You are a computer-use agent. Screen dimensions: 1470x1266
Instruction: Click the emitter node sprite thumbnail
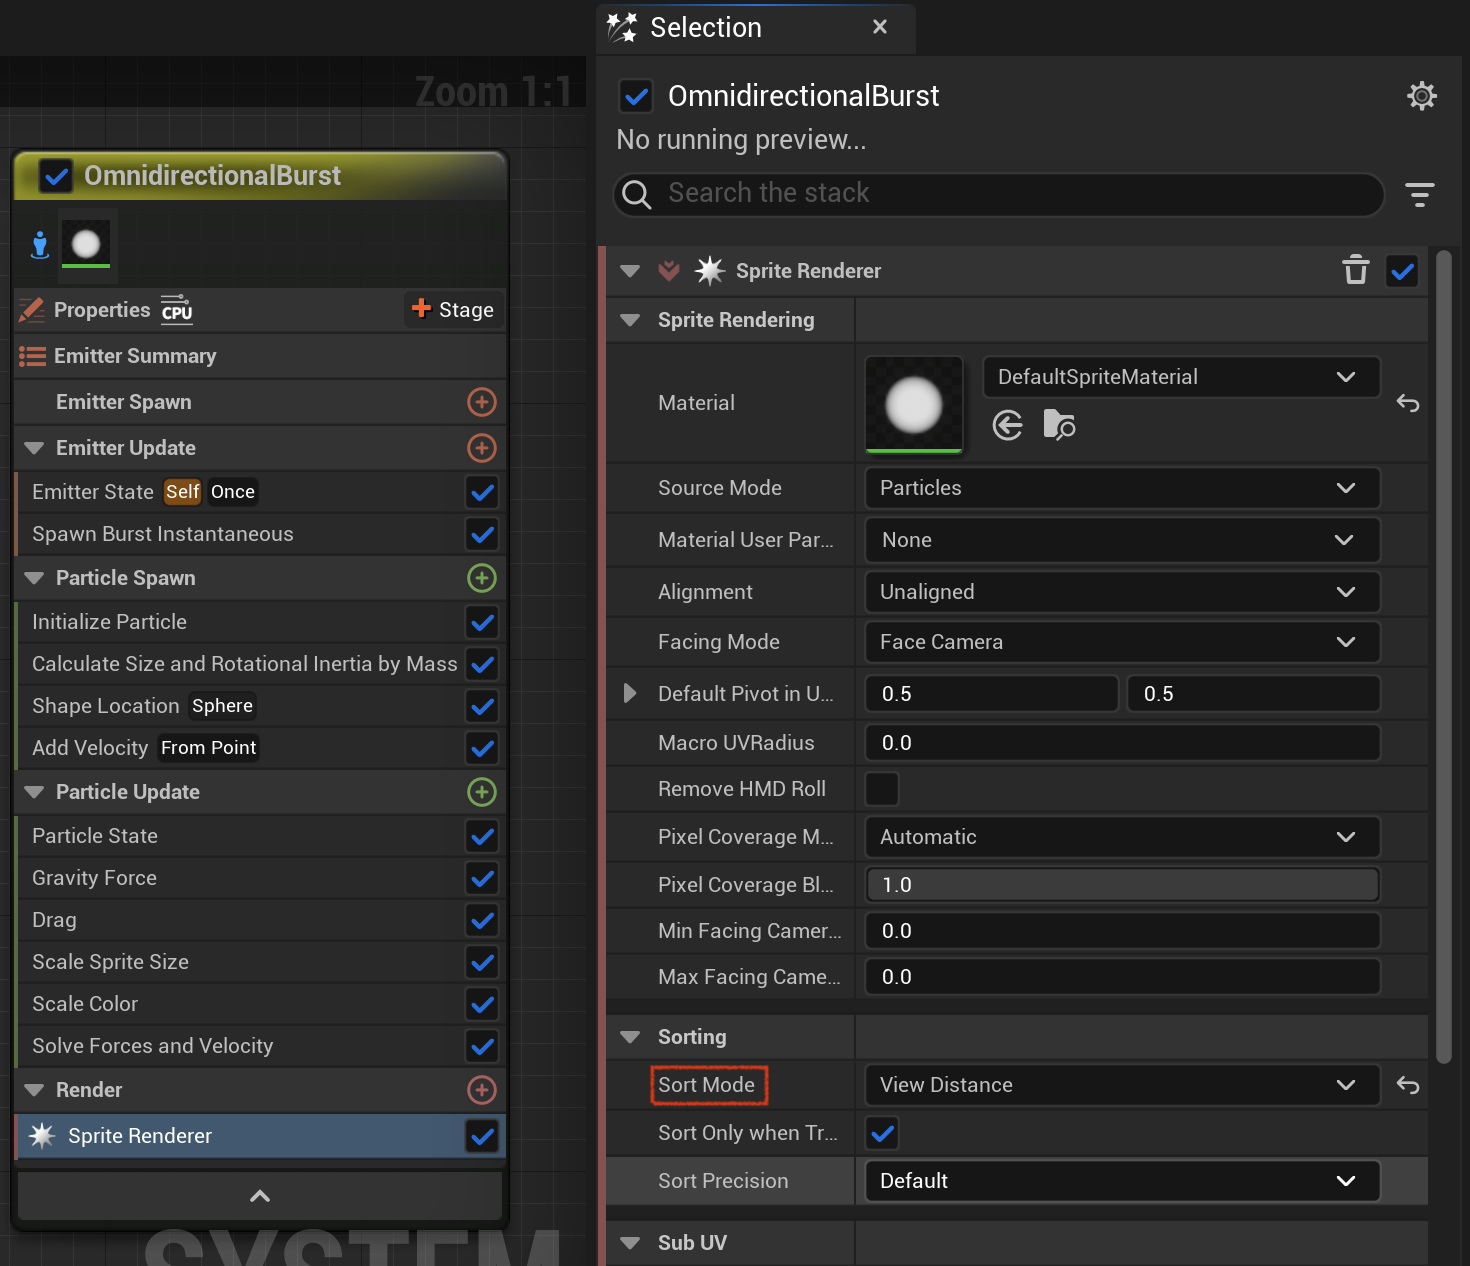point(86,244)
